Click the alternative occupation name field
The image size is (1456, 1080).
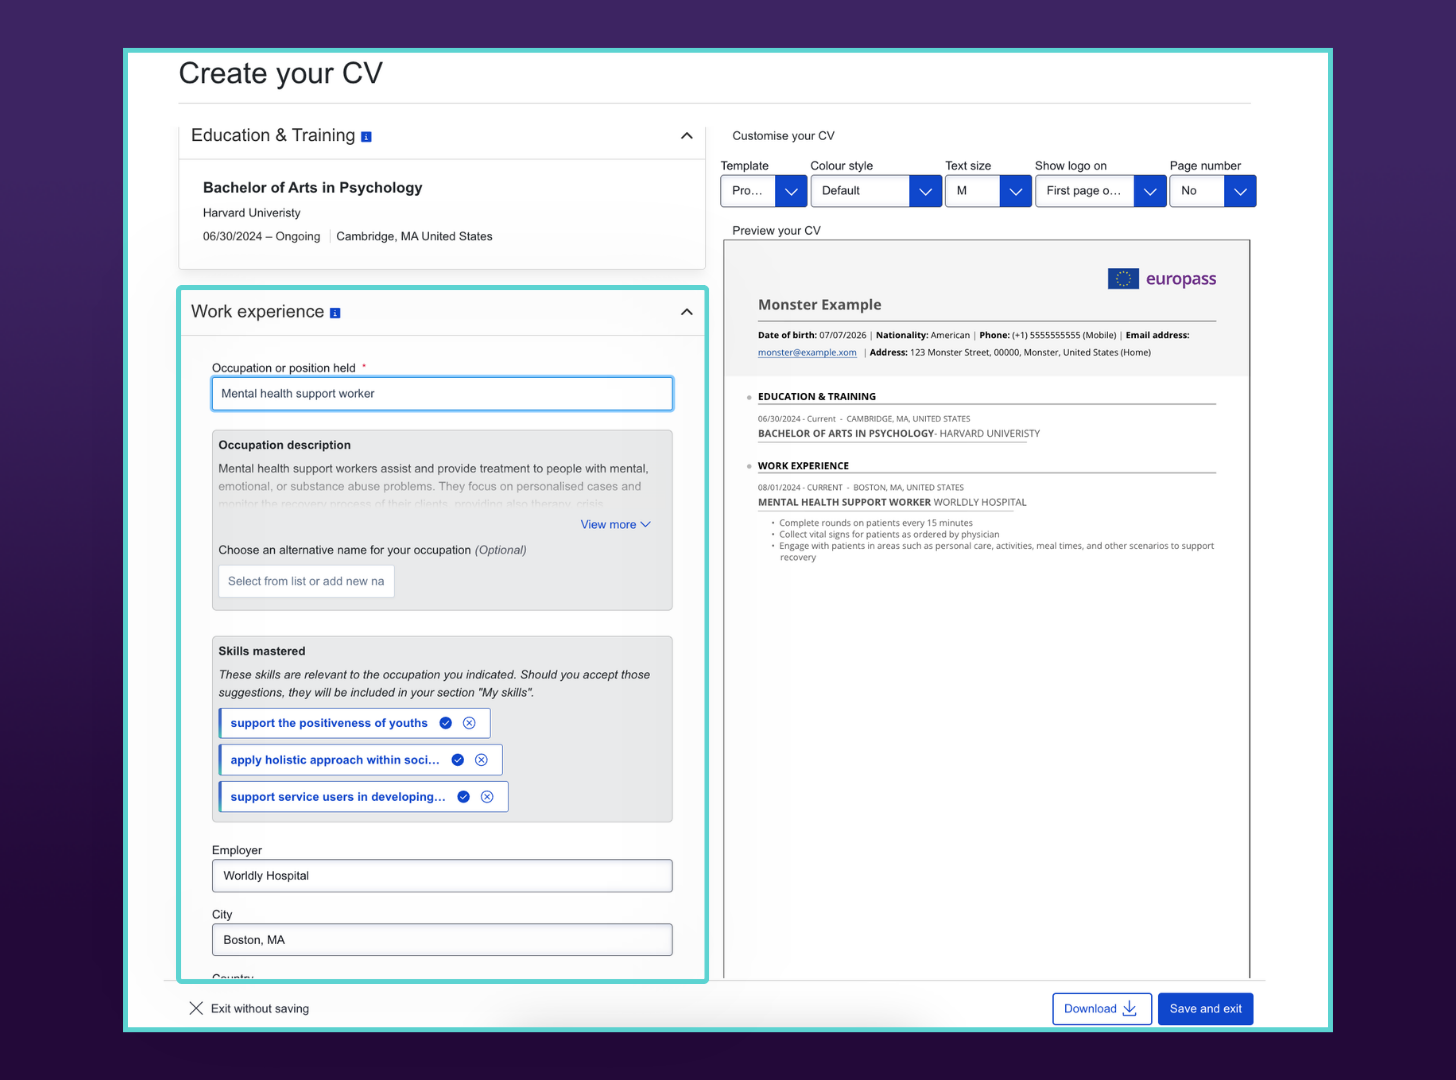(306, 581)
